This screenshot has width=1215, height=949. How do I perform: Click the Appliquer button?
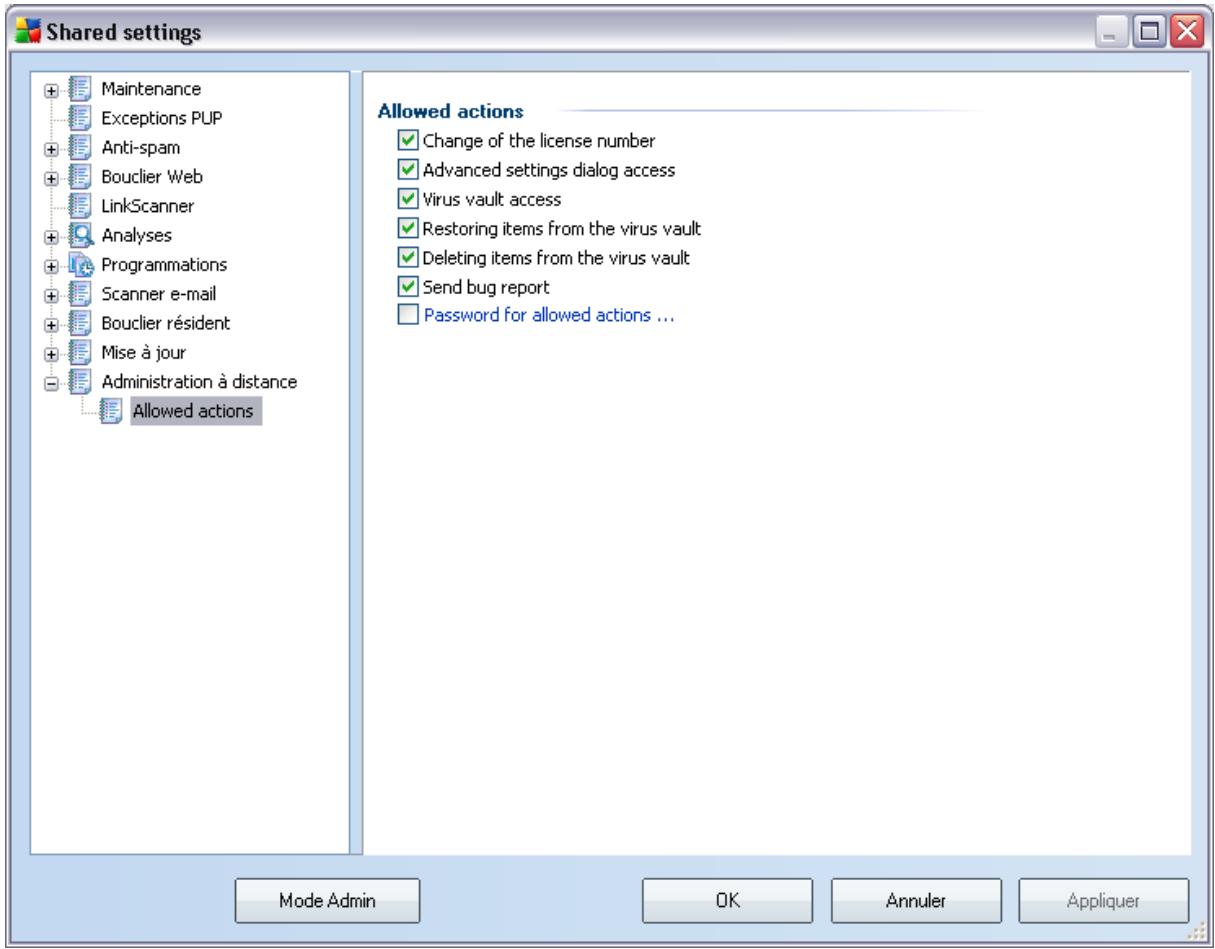click(1104, 900)
